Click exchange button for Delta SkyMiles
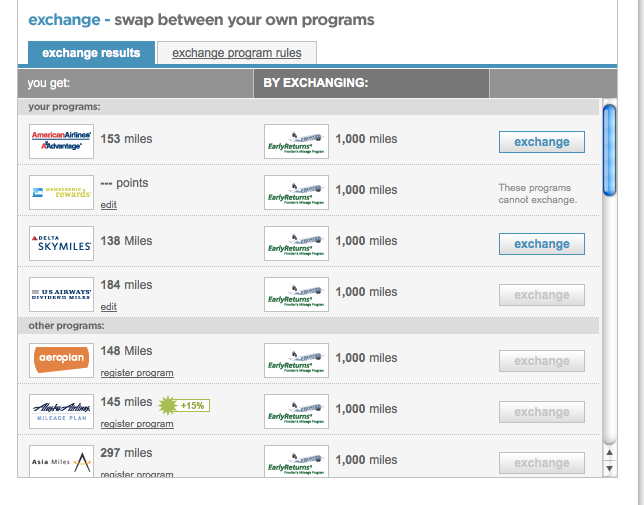Image resolution: width=644 pixels, height=505 pixels. [x=542, y=244]
